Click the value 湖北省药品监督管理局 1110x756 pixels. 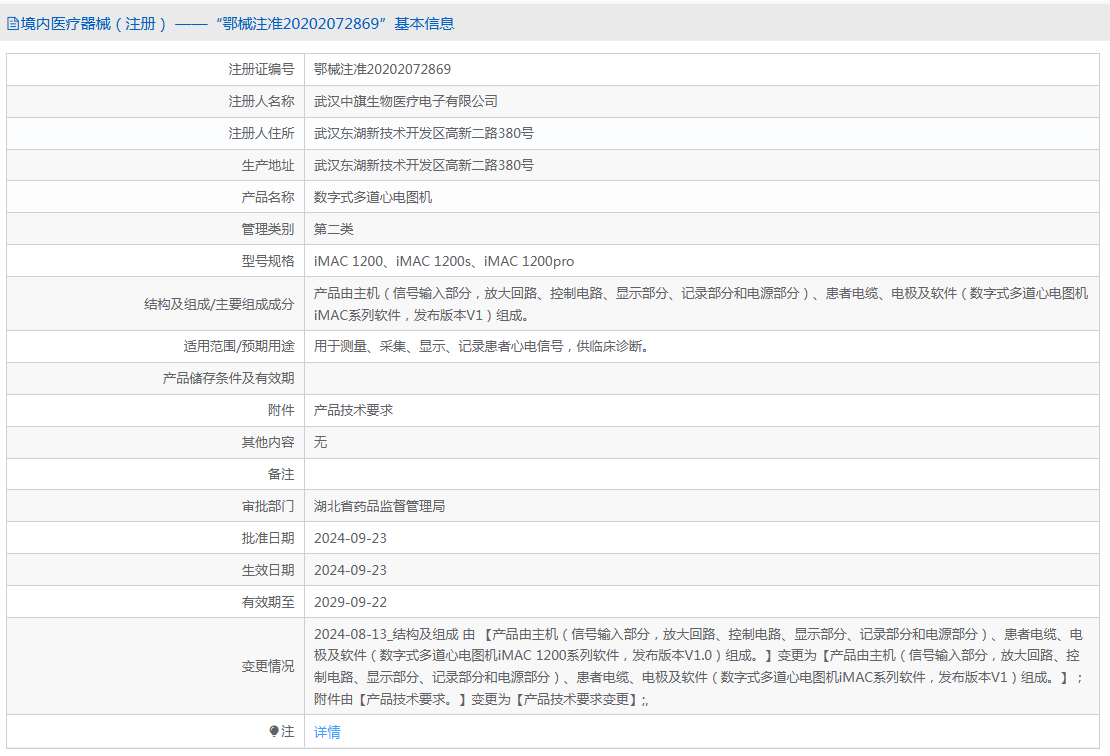click(379, 506)
